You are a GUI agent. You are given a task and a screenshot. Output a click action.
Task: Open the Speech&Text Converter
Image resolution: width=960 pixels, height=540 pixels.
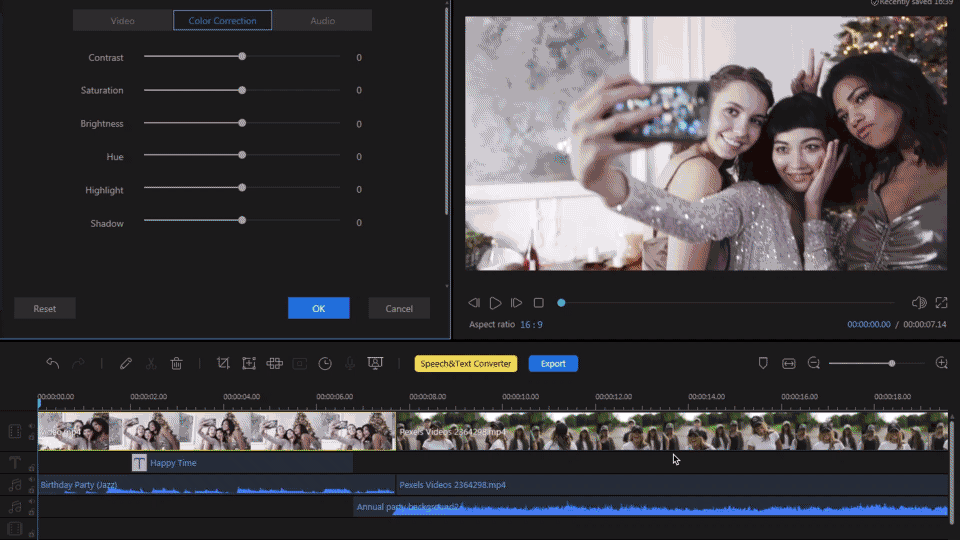465,364
